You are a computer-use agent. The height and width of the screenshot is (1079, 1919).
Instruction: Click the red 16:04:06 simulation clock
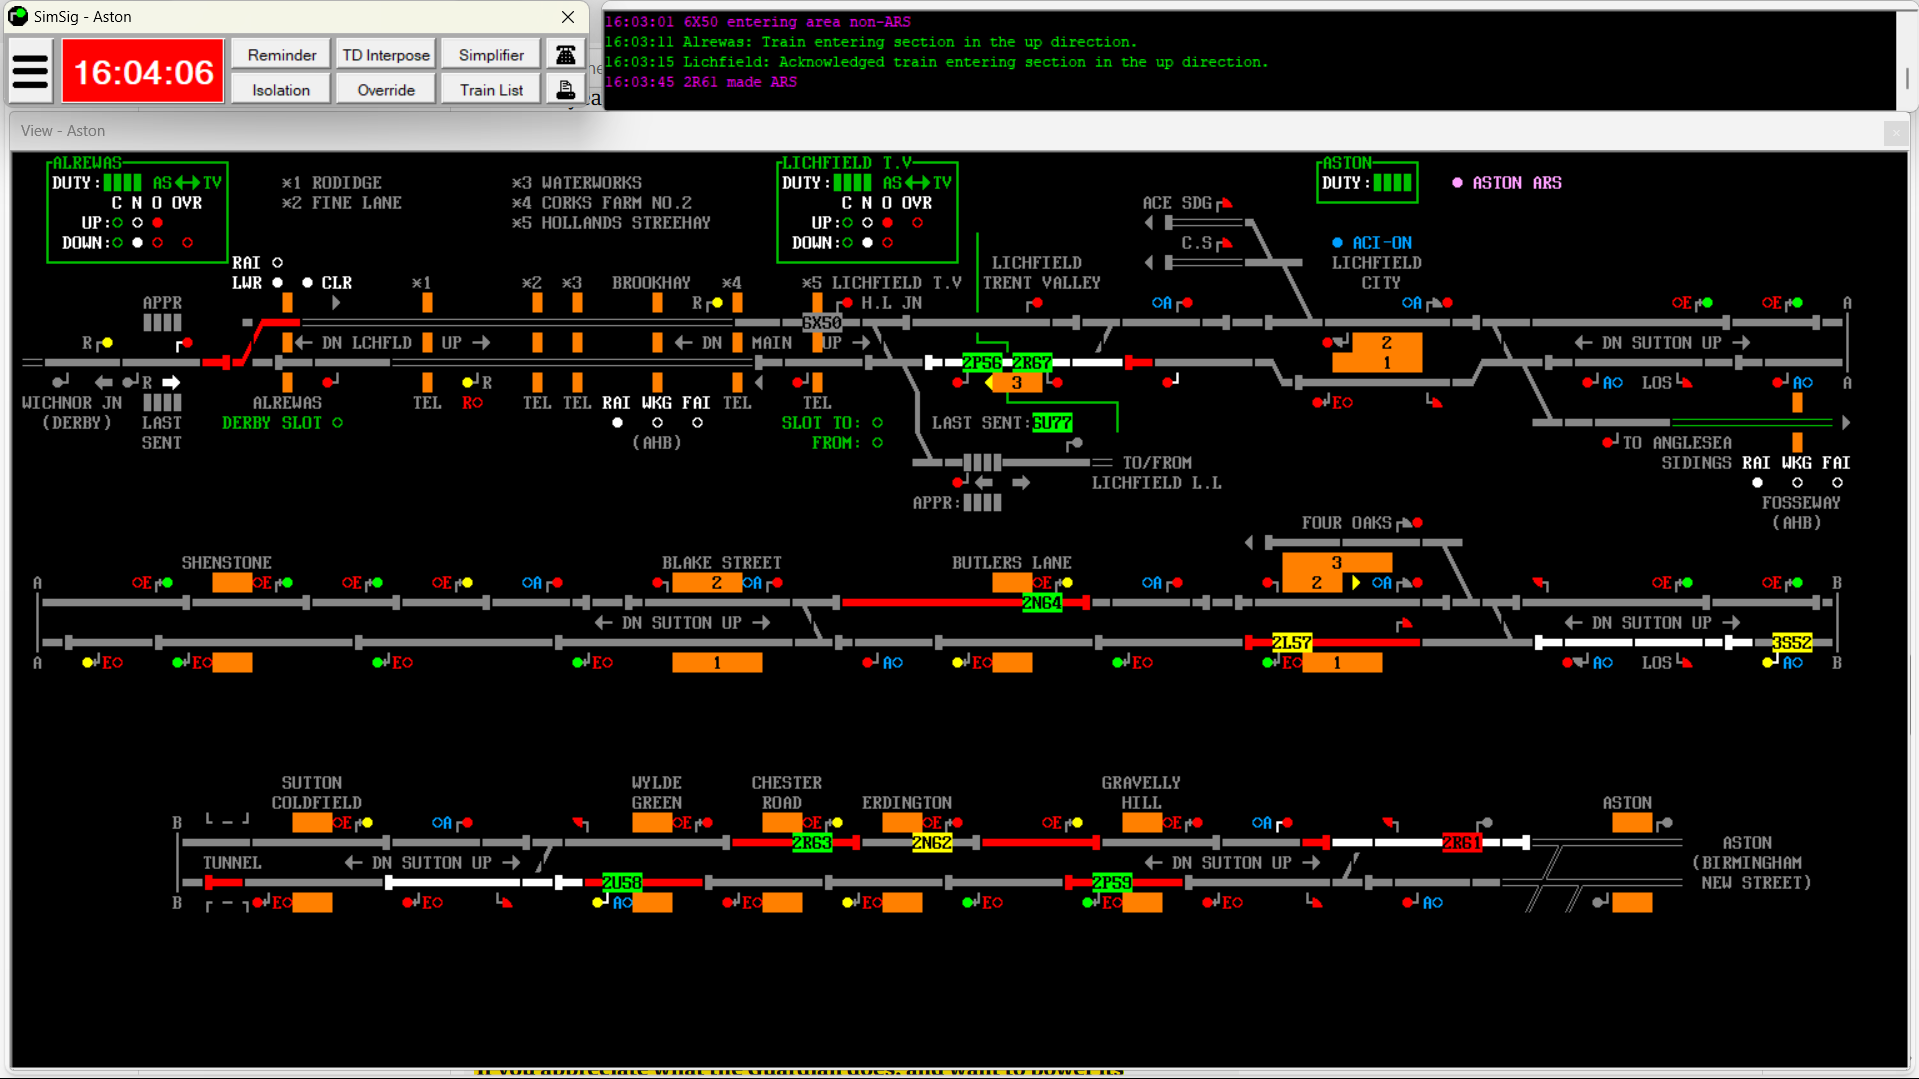click(x=143, y=72)
